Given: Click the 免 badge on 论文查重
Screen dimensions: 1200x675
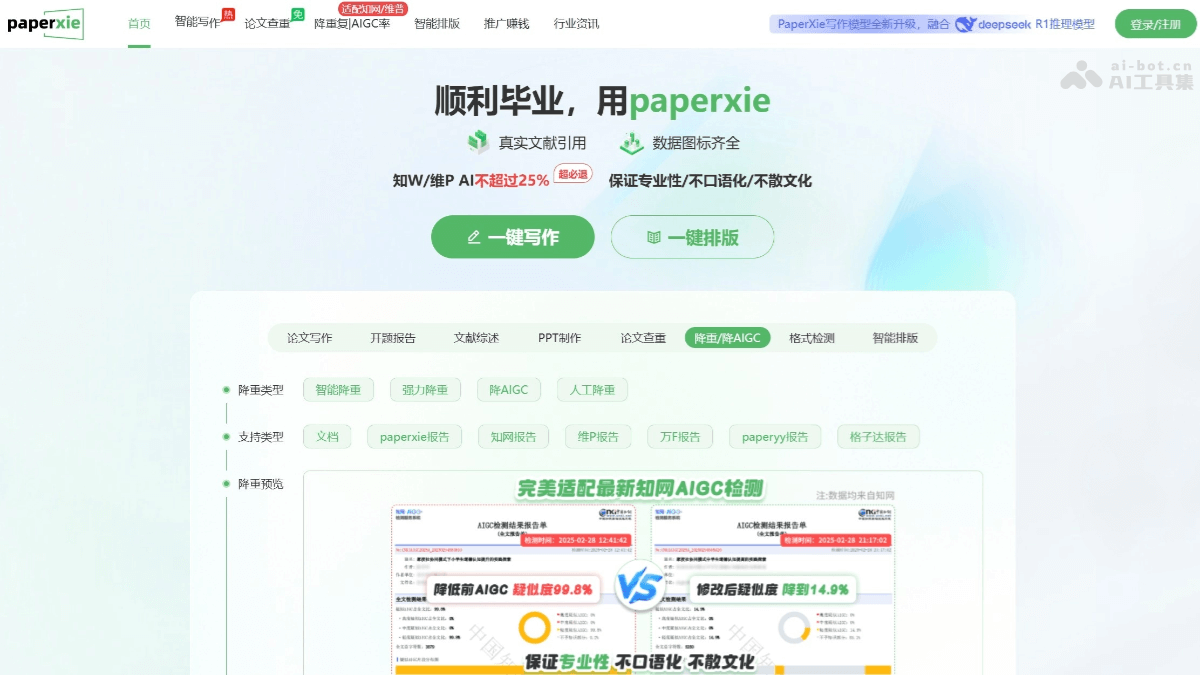Looking at the screenshot, I should click(296, 13).
